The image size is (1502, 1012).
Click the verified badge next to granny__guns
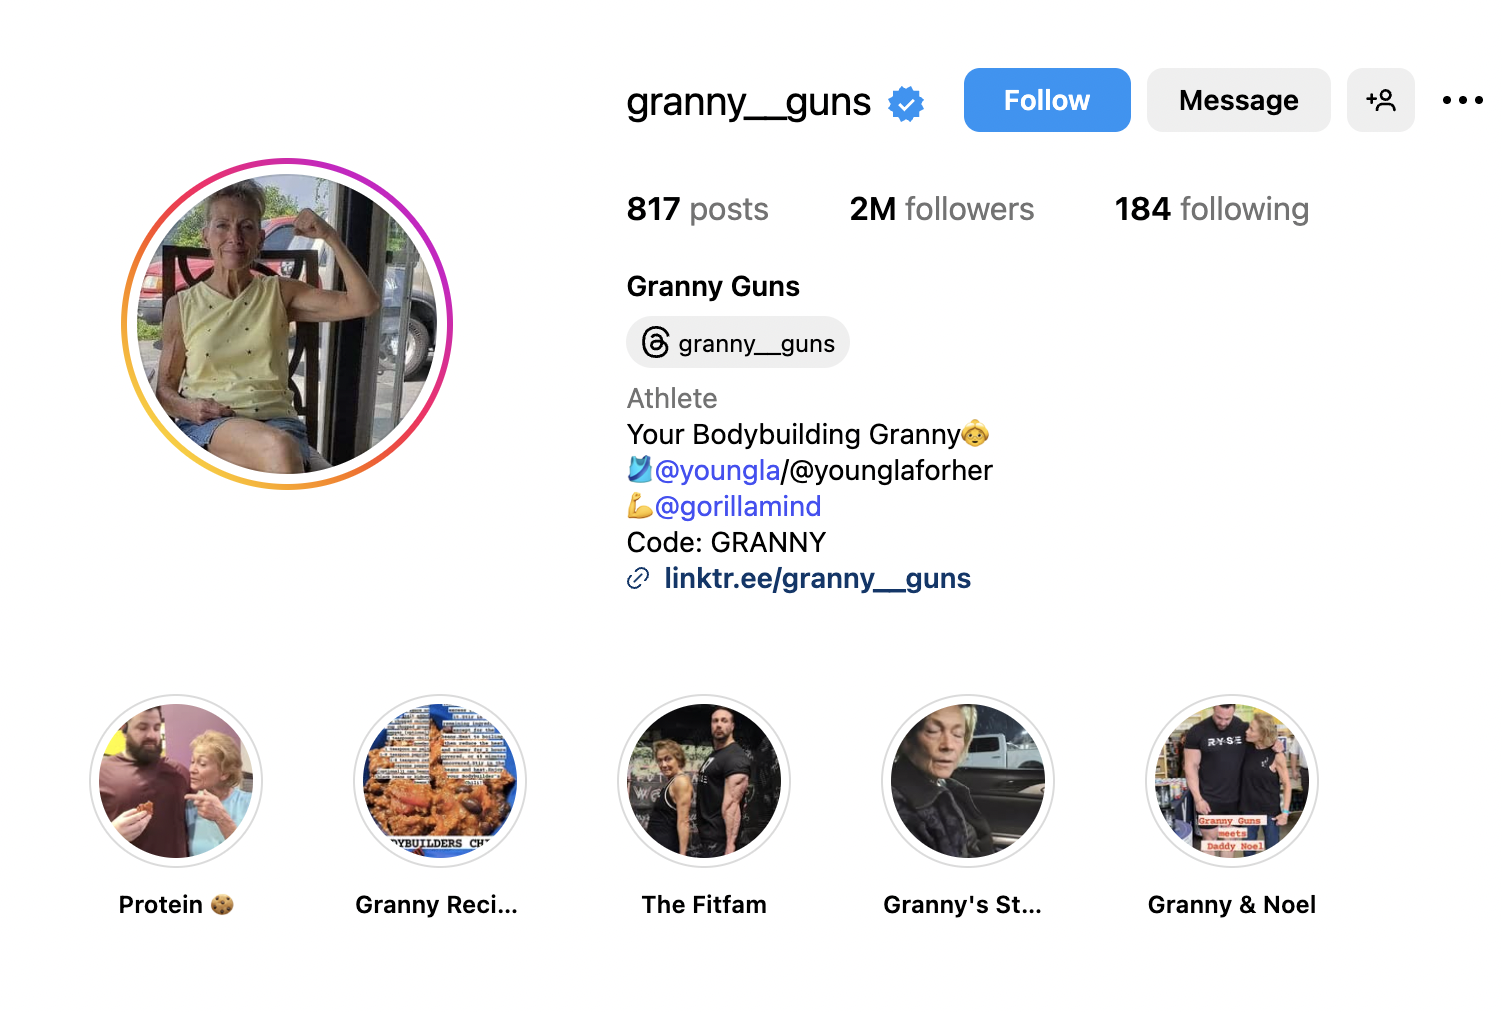pyautogui.click(x=906, y=103)
